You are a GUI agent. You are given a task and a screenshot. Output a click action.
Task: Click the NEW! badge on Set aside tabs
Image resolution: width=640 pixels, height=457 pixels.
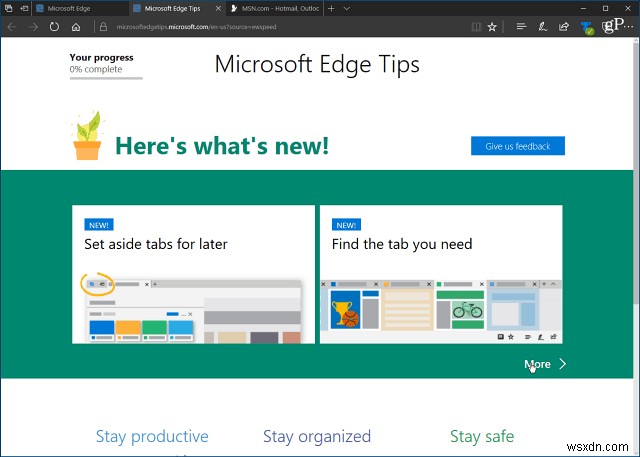click(99, 225)
